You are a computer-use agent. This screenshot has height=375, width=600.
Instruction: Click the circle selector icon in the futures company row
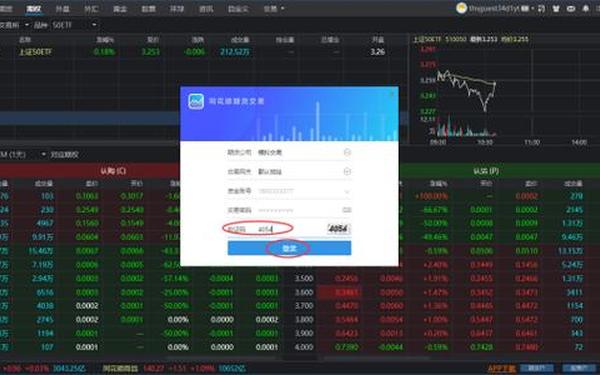pos(347,152)
